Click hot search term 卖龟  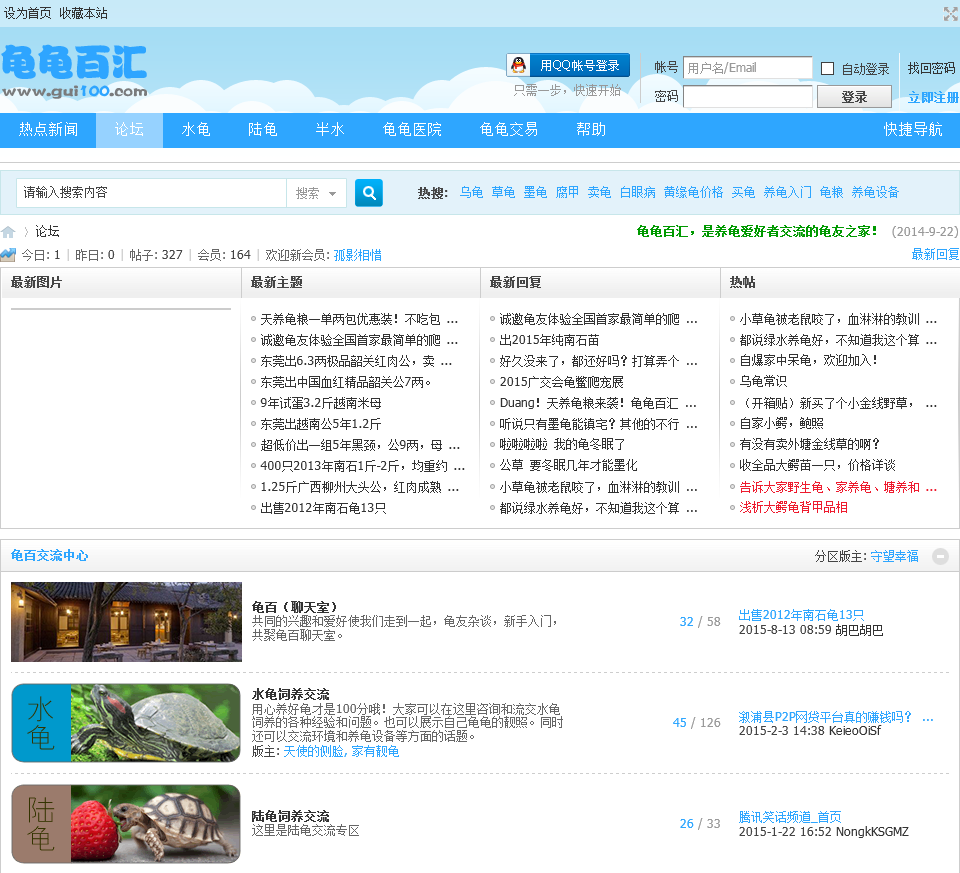click(599, 193)
